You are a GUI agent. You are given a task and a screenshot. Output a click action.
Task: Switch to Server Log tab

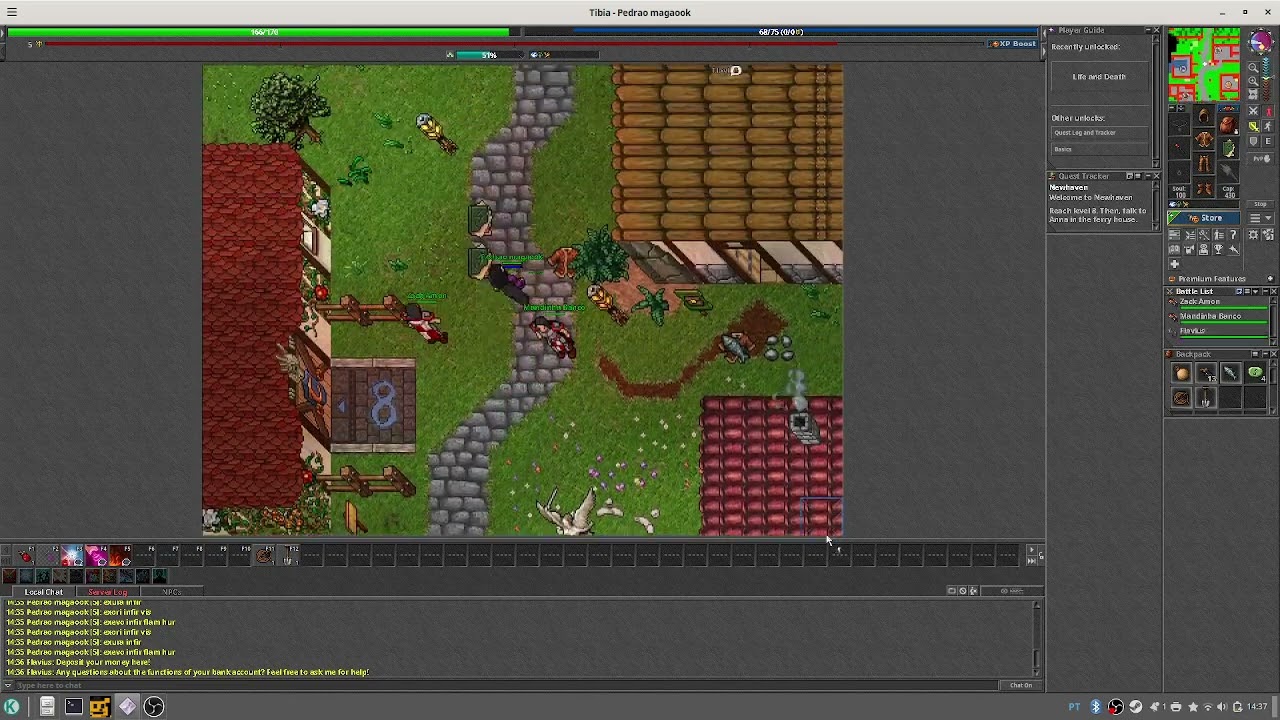(x=107, y=592)
